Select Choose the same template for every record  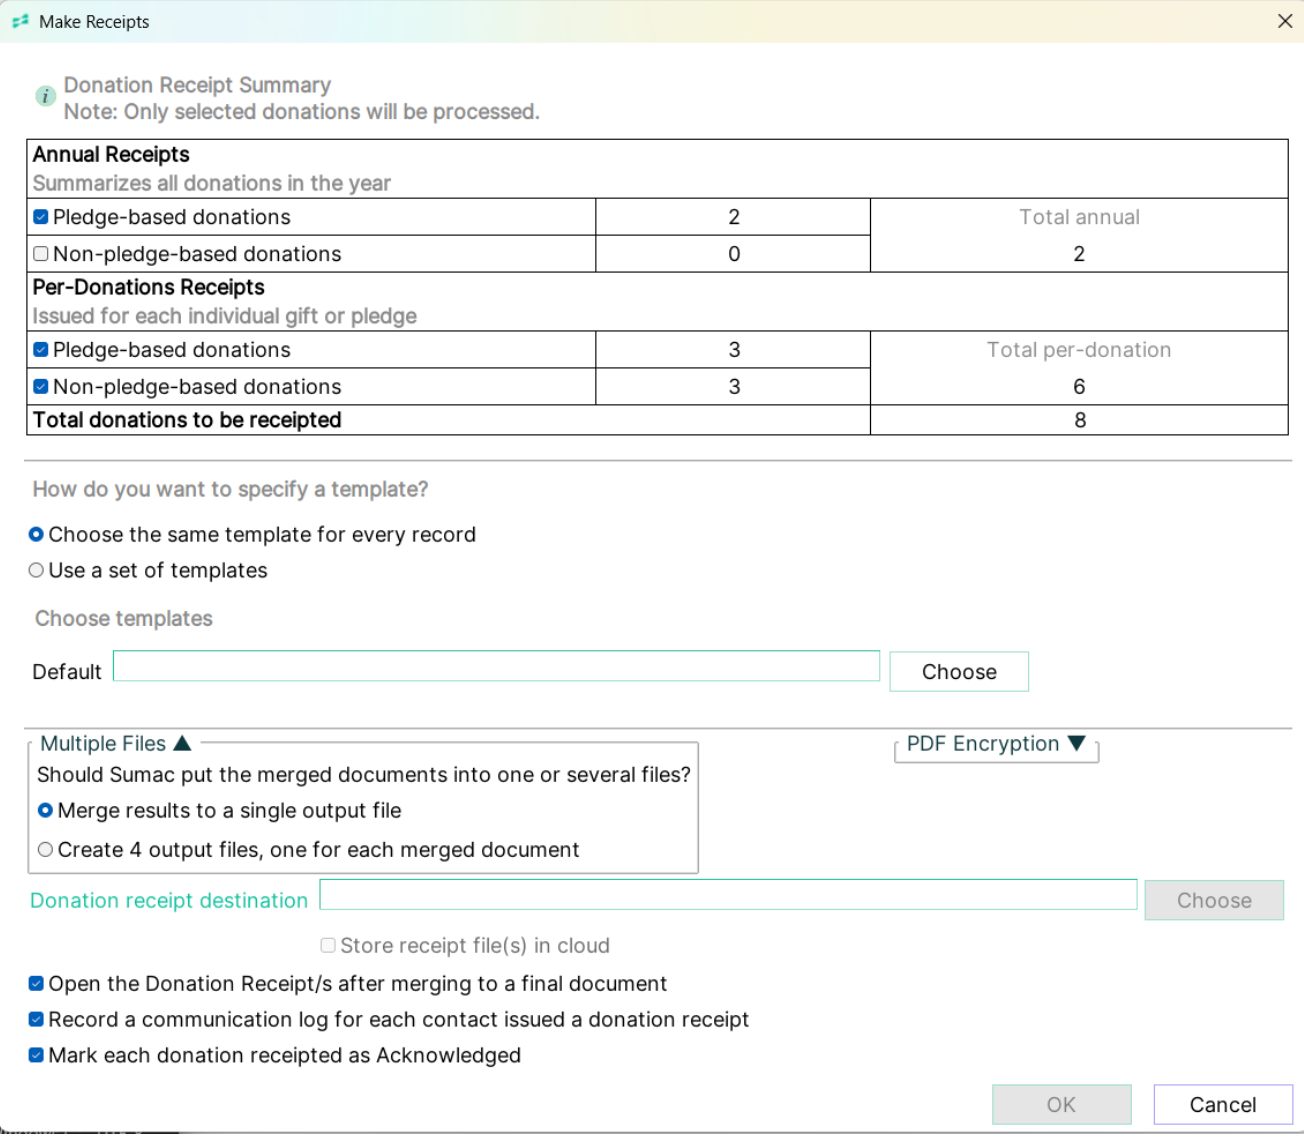tap(36, 535)
